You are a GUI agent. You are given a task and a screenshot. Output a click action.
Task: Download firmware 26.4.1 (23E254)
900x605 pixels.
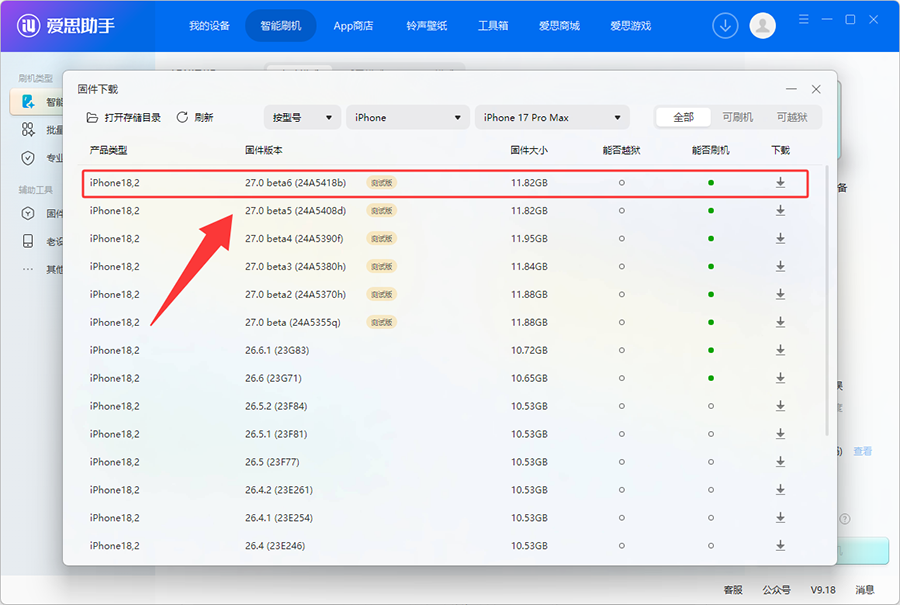click(x=780, y=518)
